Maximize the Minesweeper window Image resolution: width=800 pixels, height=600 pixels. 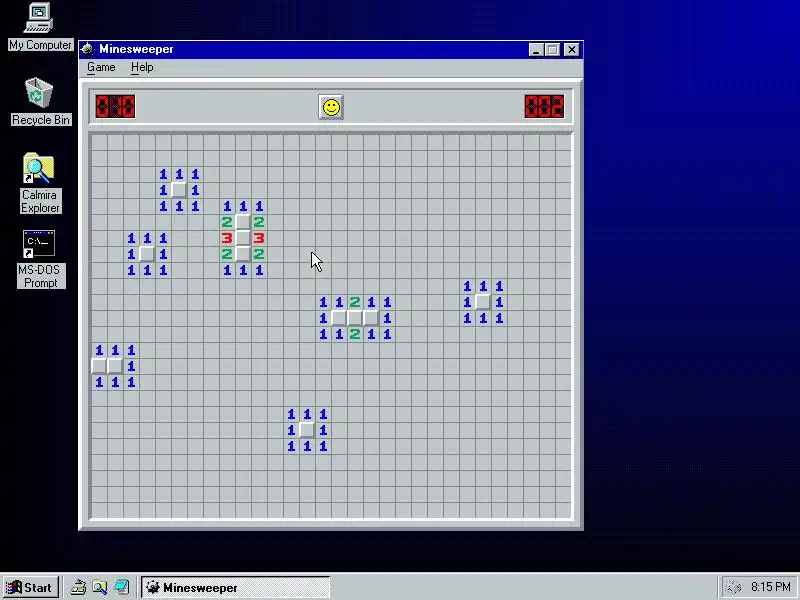[553, 49]
